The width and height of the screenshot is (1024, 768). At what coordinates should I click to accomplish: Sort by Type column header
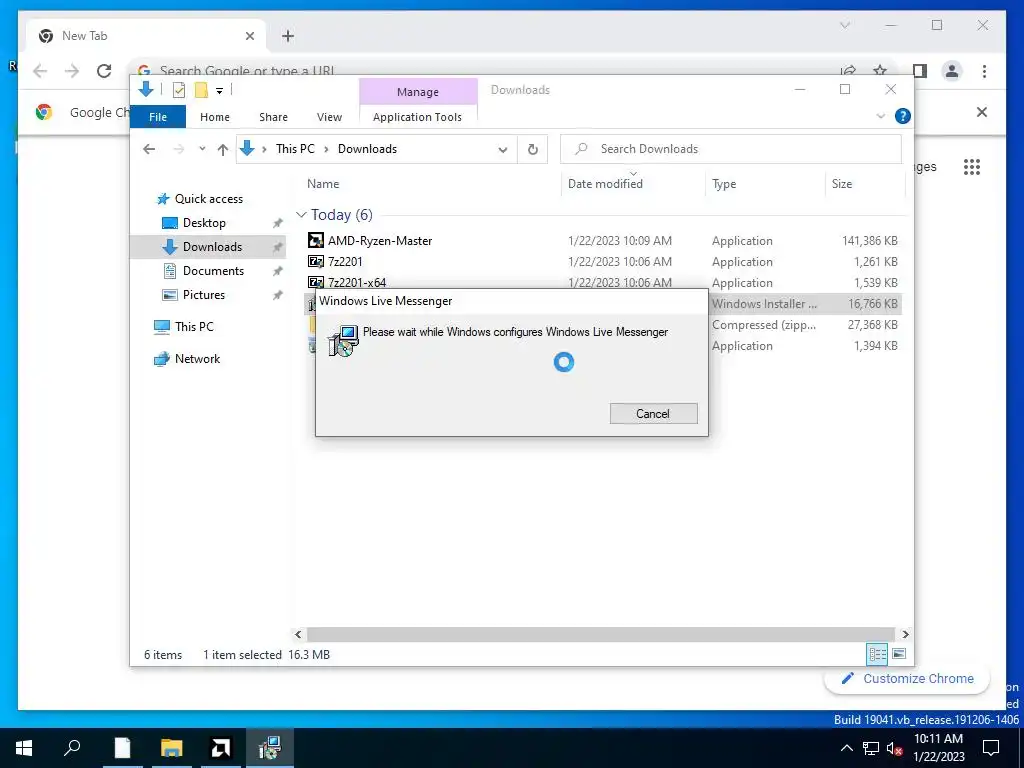724,184
